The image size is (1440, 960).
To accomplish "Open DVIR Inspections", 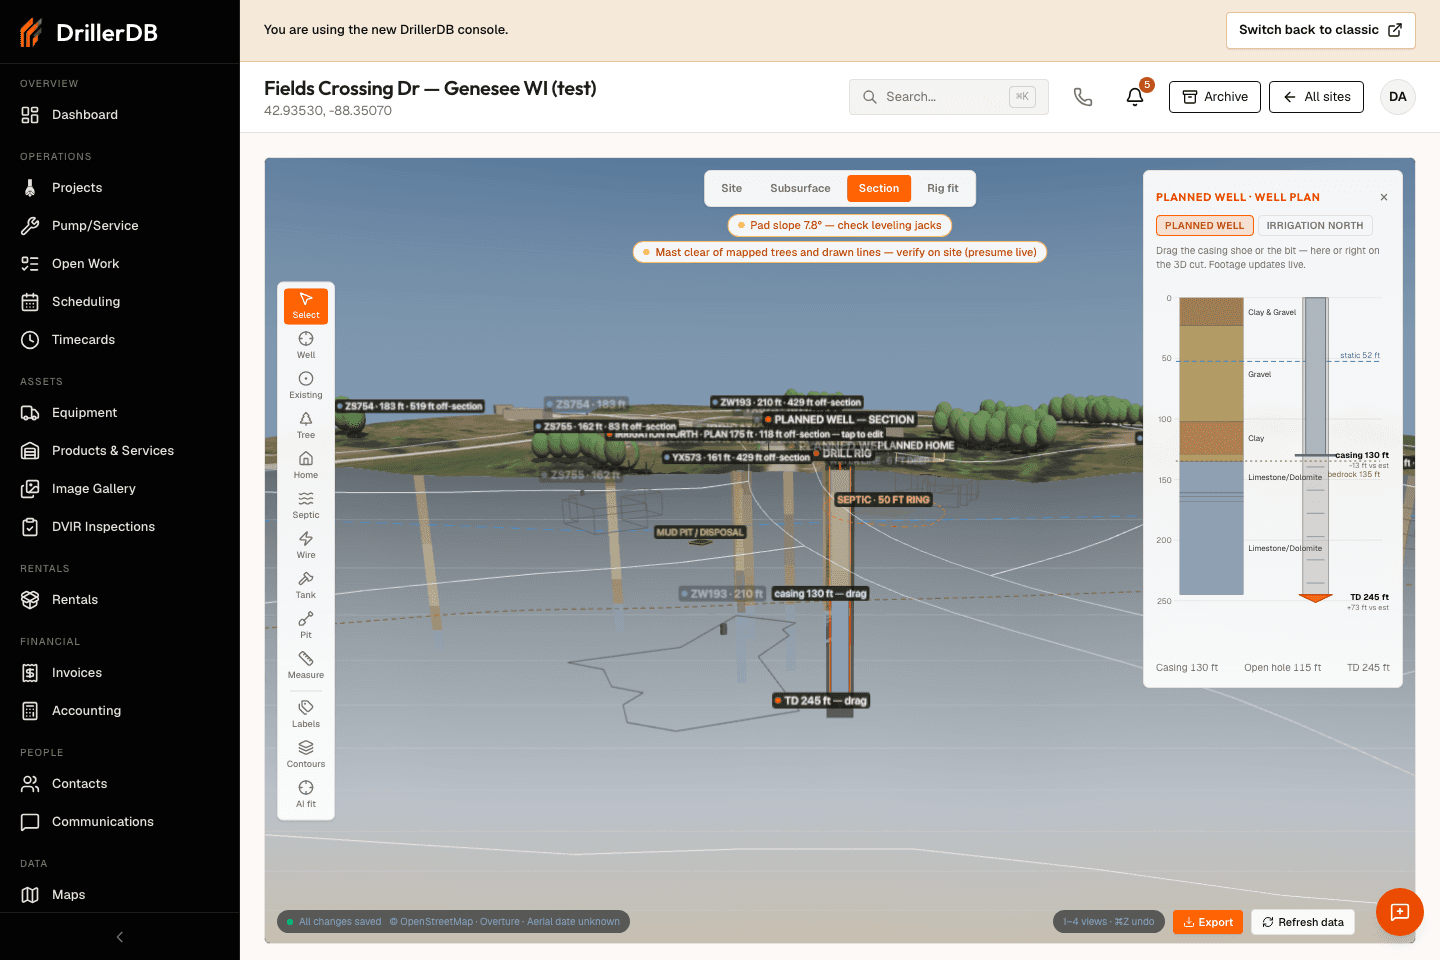I will (120, 527).
